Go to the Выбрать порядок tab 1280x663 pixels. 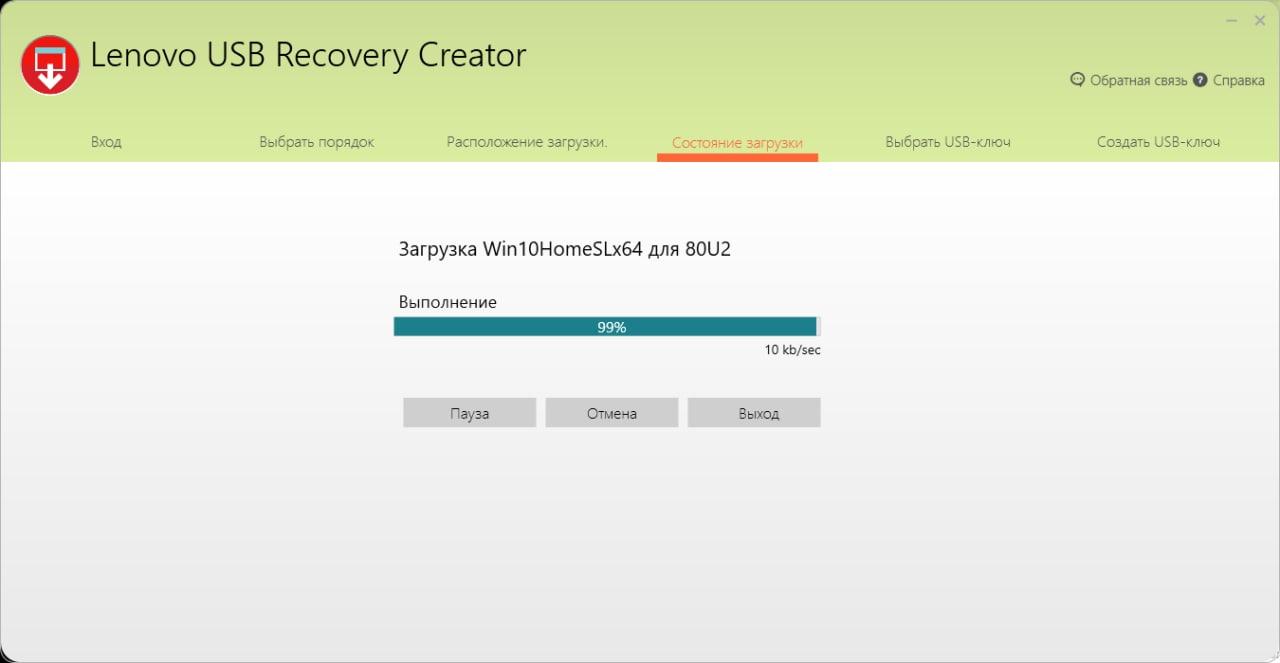point(317,142)
